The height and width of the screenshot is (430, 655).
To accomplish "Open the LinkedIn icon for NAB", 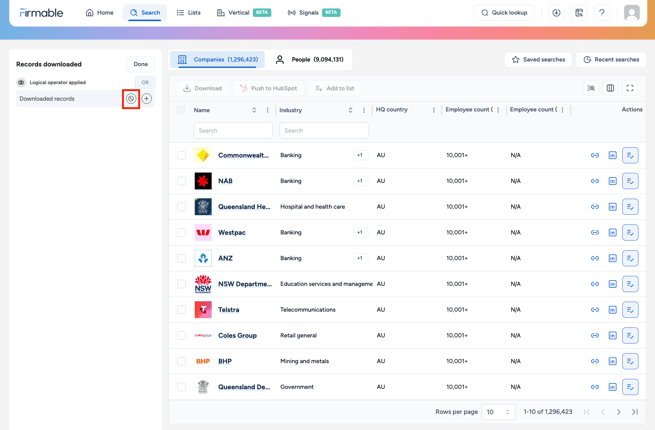I will [612, 181].
